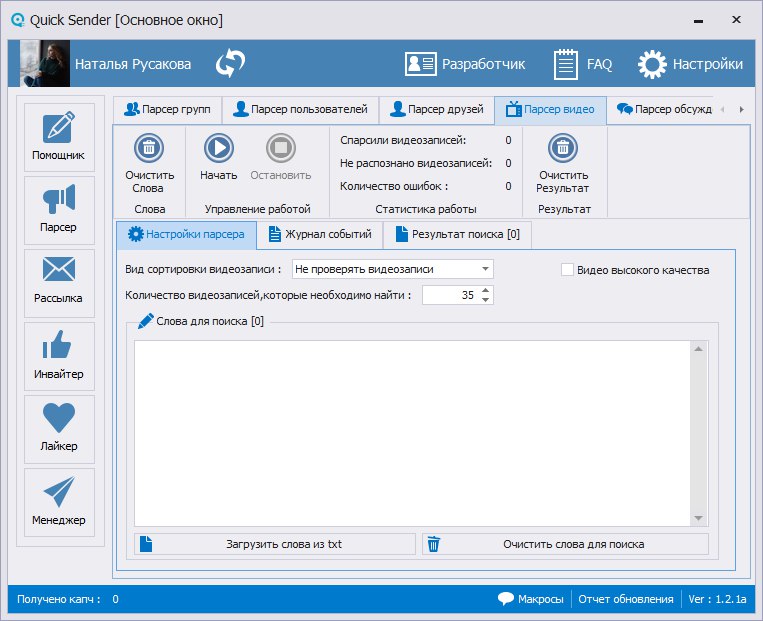Open Настройки gear in header

690,64
